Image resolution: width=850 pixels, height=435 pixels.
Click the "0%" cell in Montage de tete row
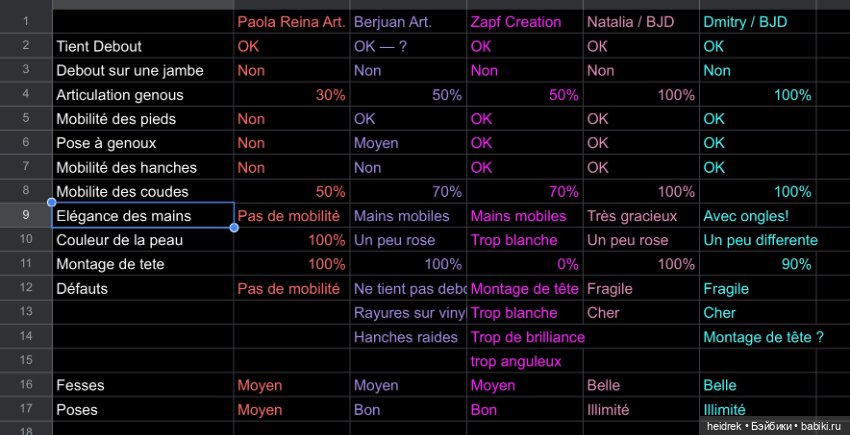[524, 264]
